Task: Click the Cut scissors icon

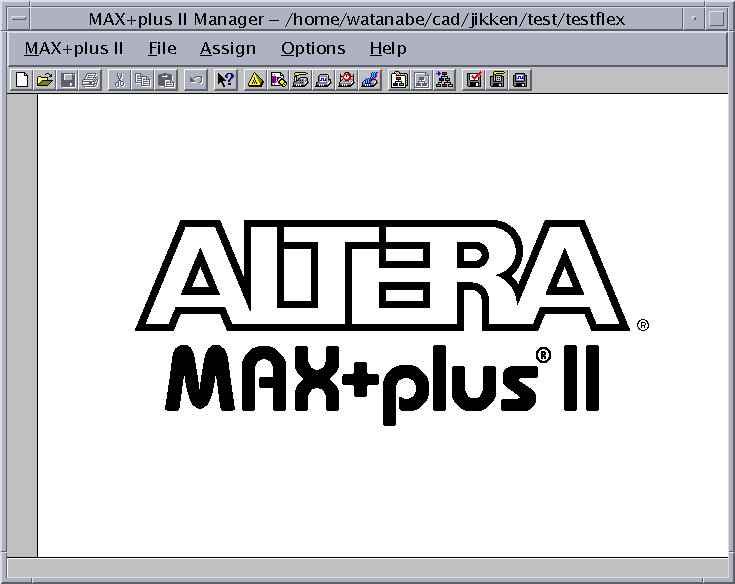Action: [120, 80]
